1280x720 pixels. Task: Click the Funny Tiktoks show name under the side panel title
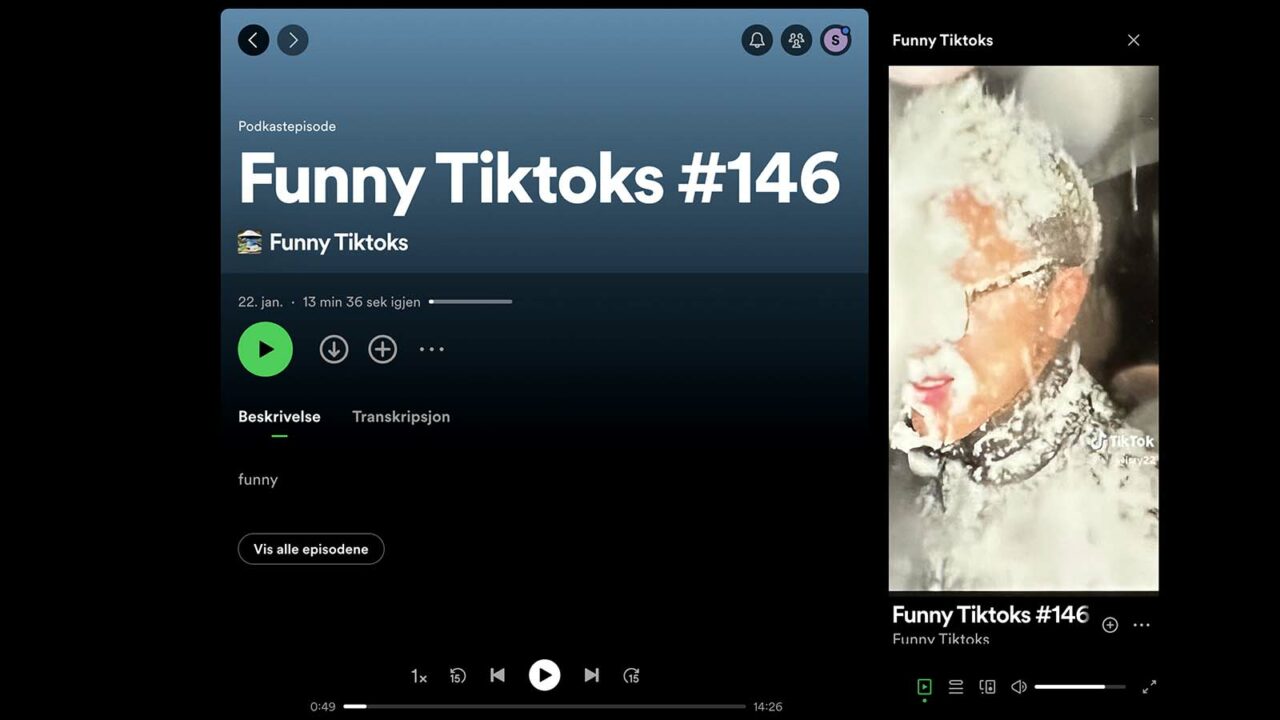(941, 639)
